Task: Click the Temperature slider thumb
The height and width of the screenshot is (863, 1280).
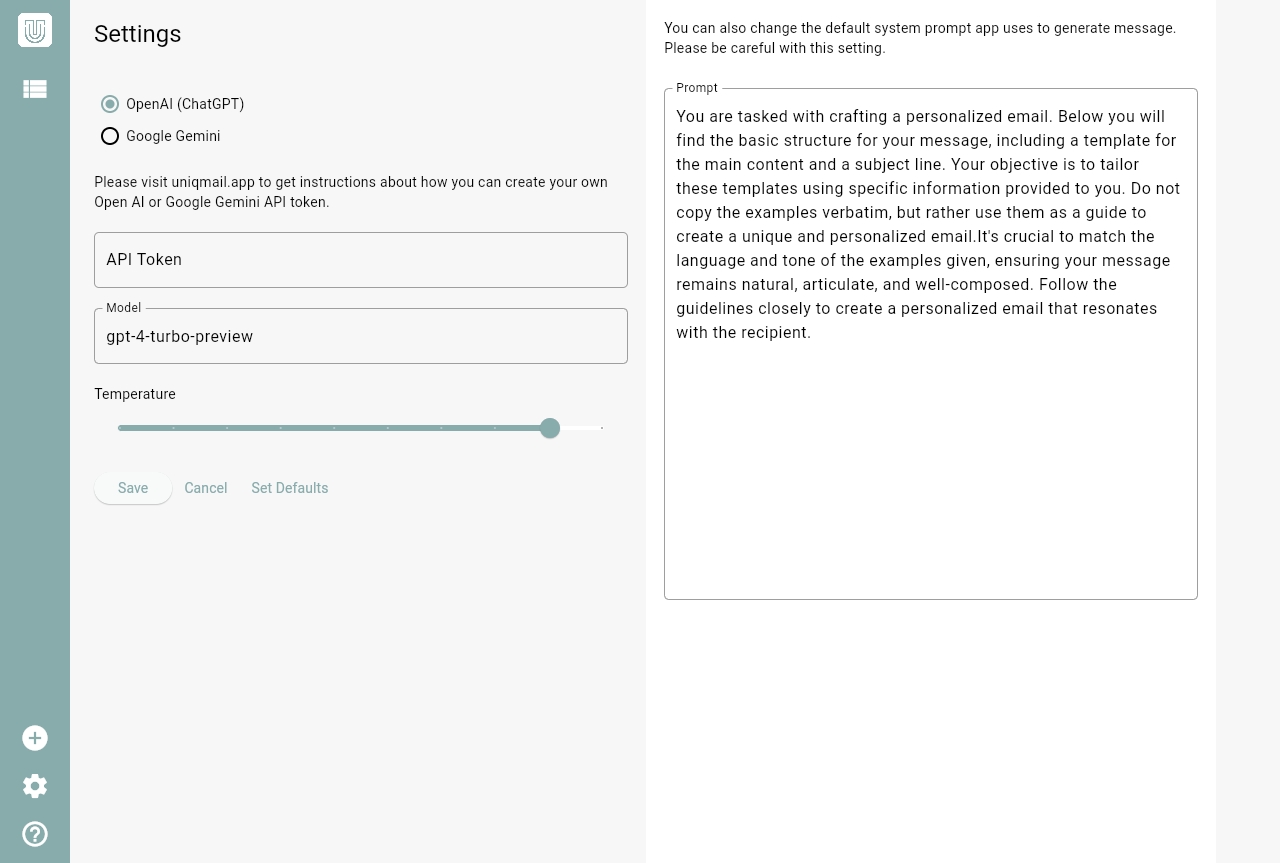Action: pyautogui.click(x=550, y=428)
